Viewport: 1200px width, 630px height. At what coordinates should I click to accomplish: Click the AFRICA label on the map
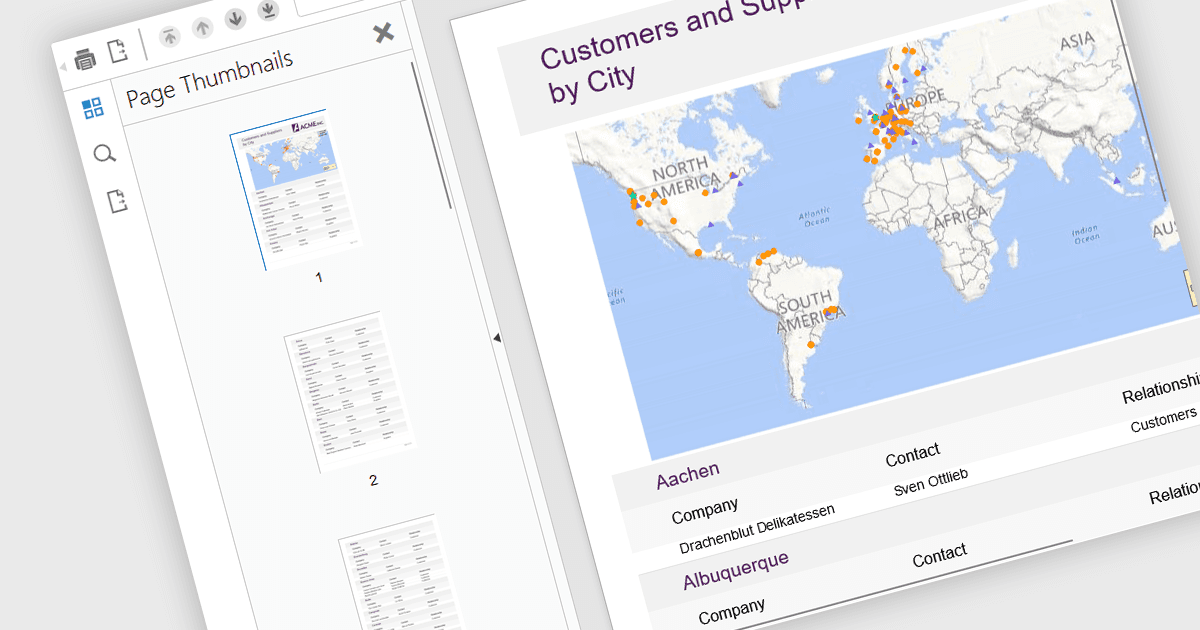[959, 216]
